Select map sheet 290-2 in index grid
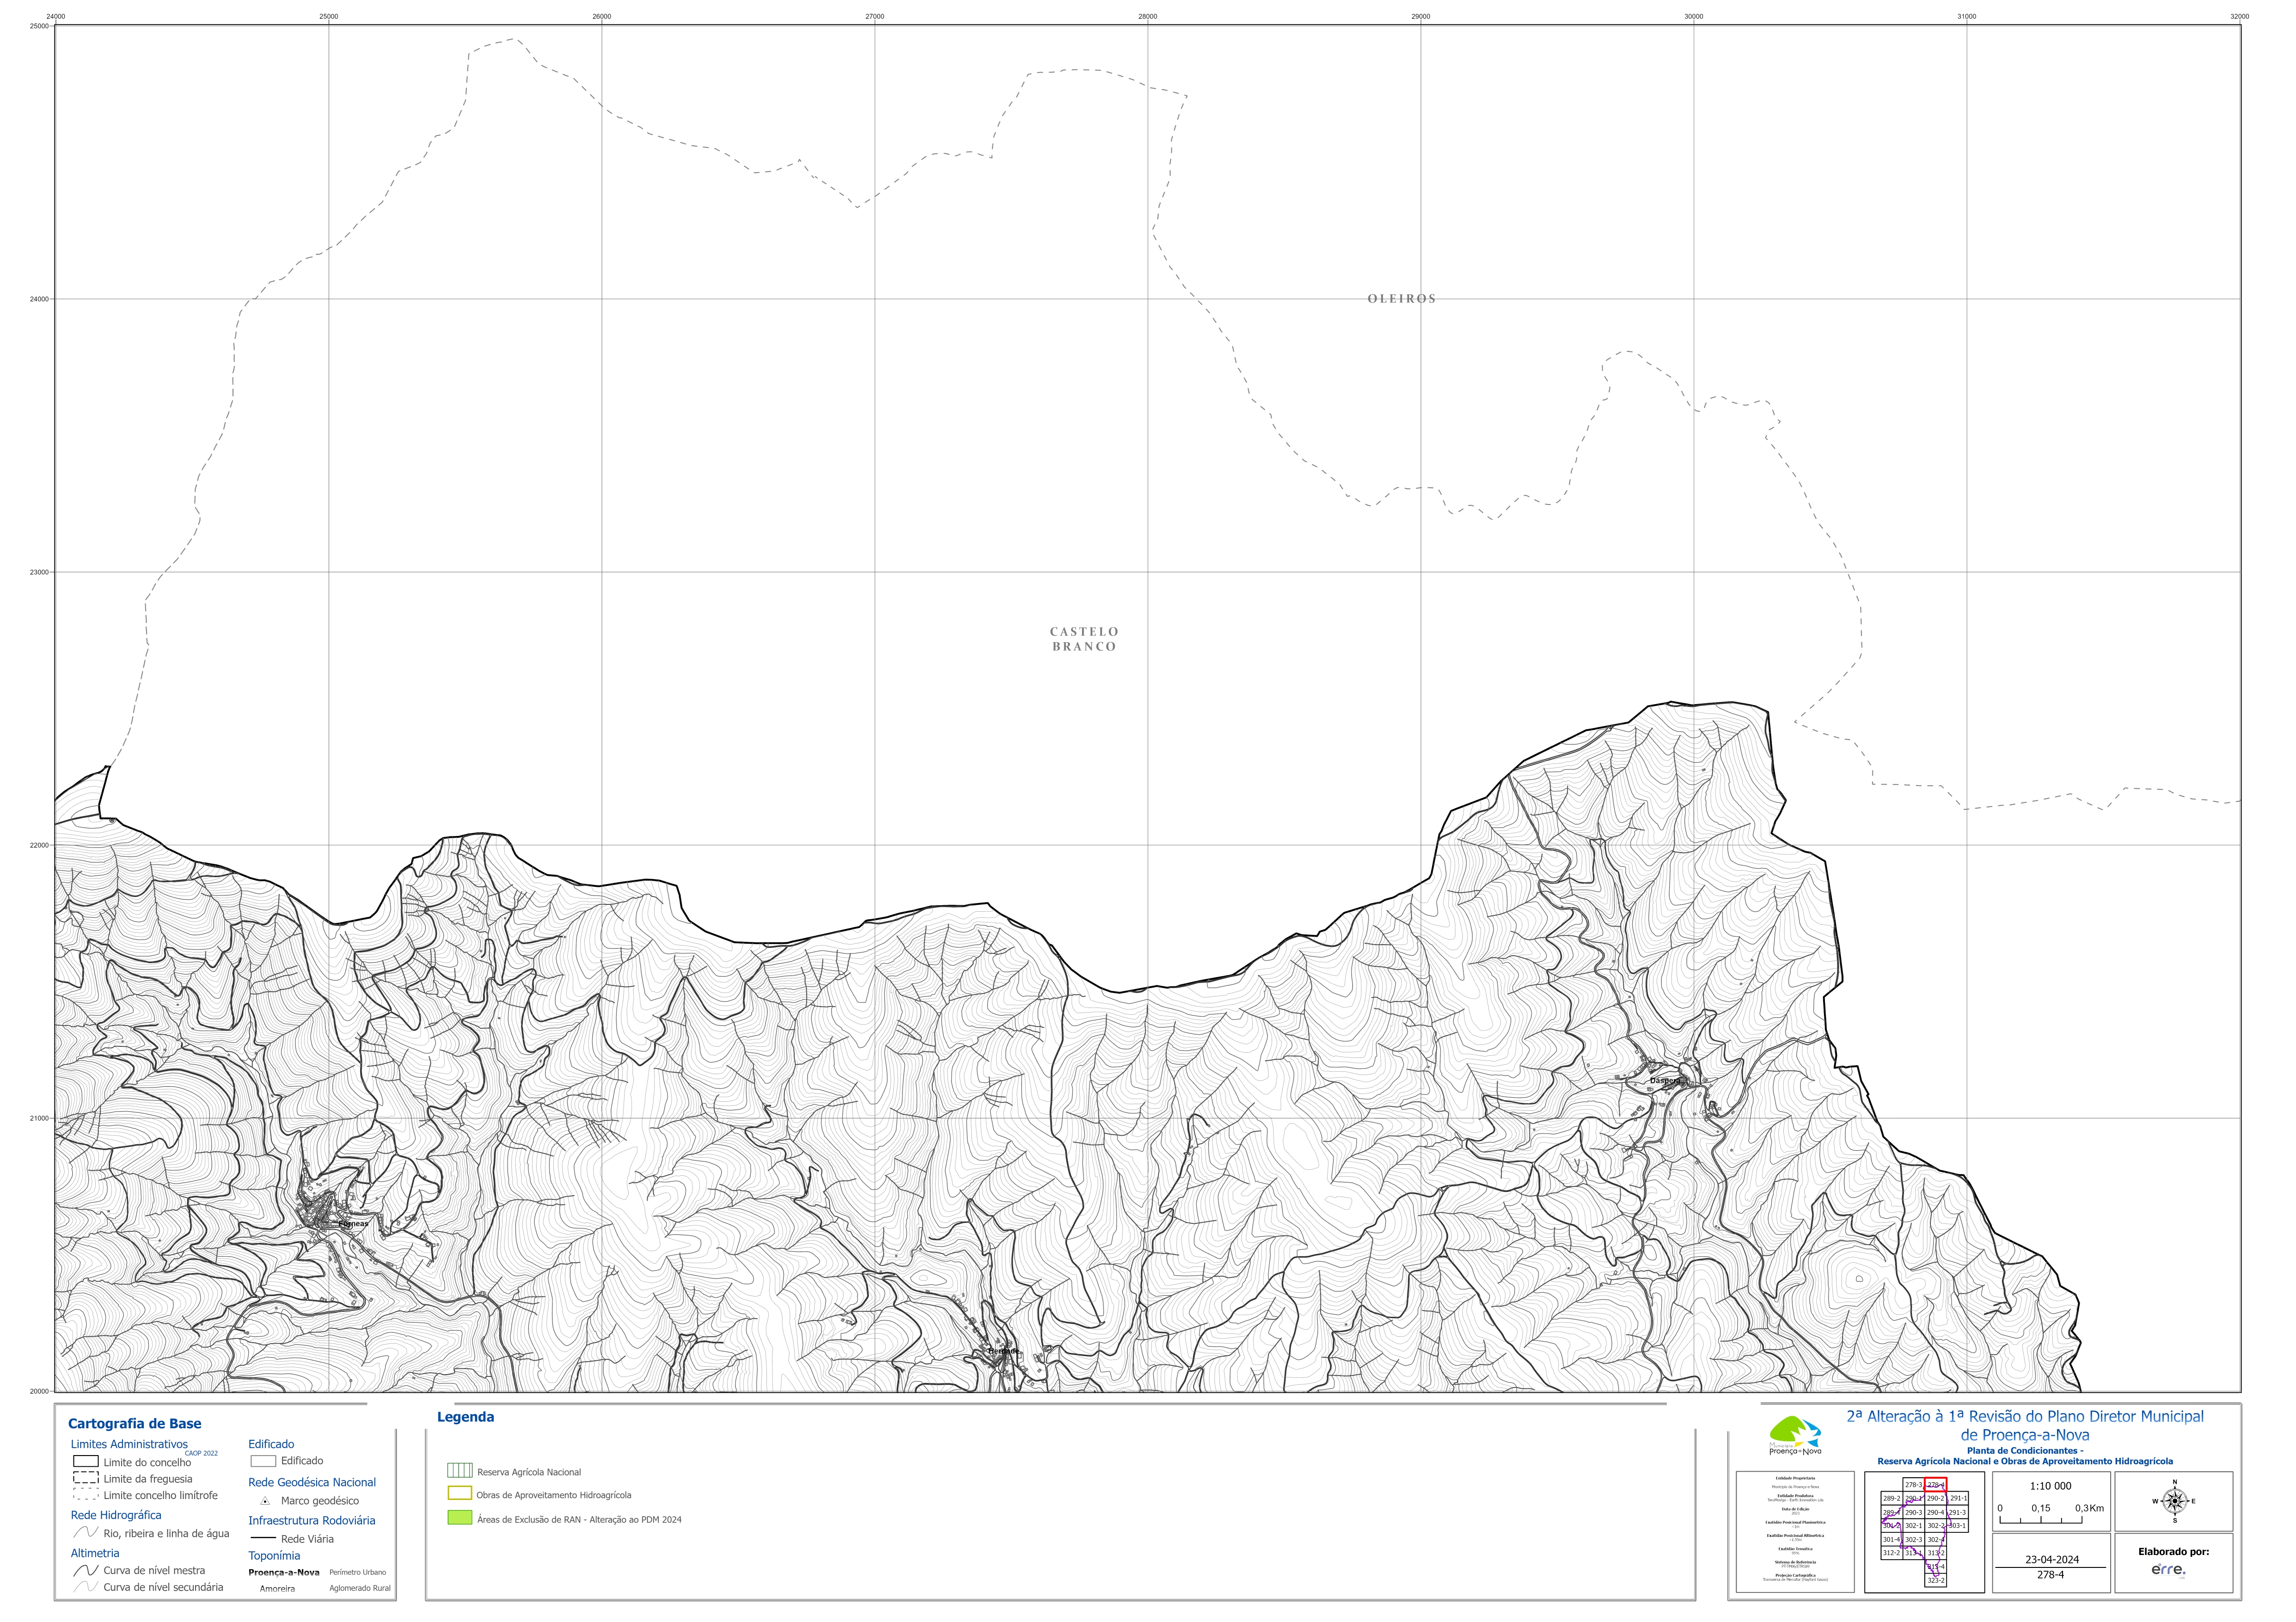2296x1622 pixels. point(1935,1498)
